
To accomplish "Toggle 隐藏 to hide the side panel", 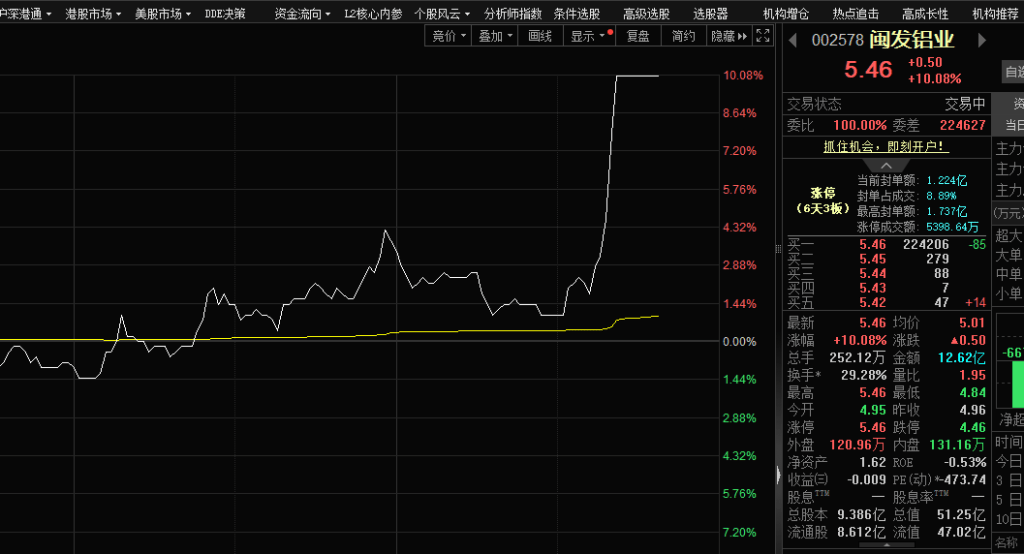I will [721, 36].
